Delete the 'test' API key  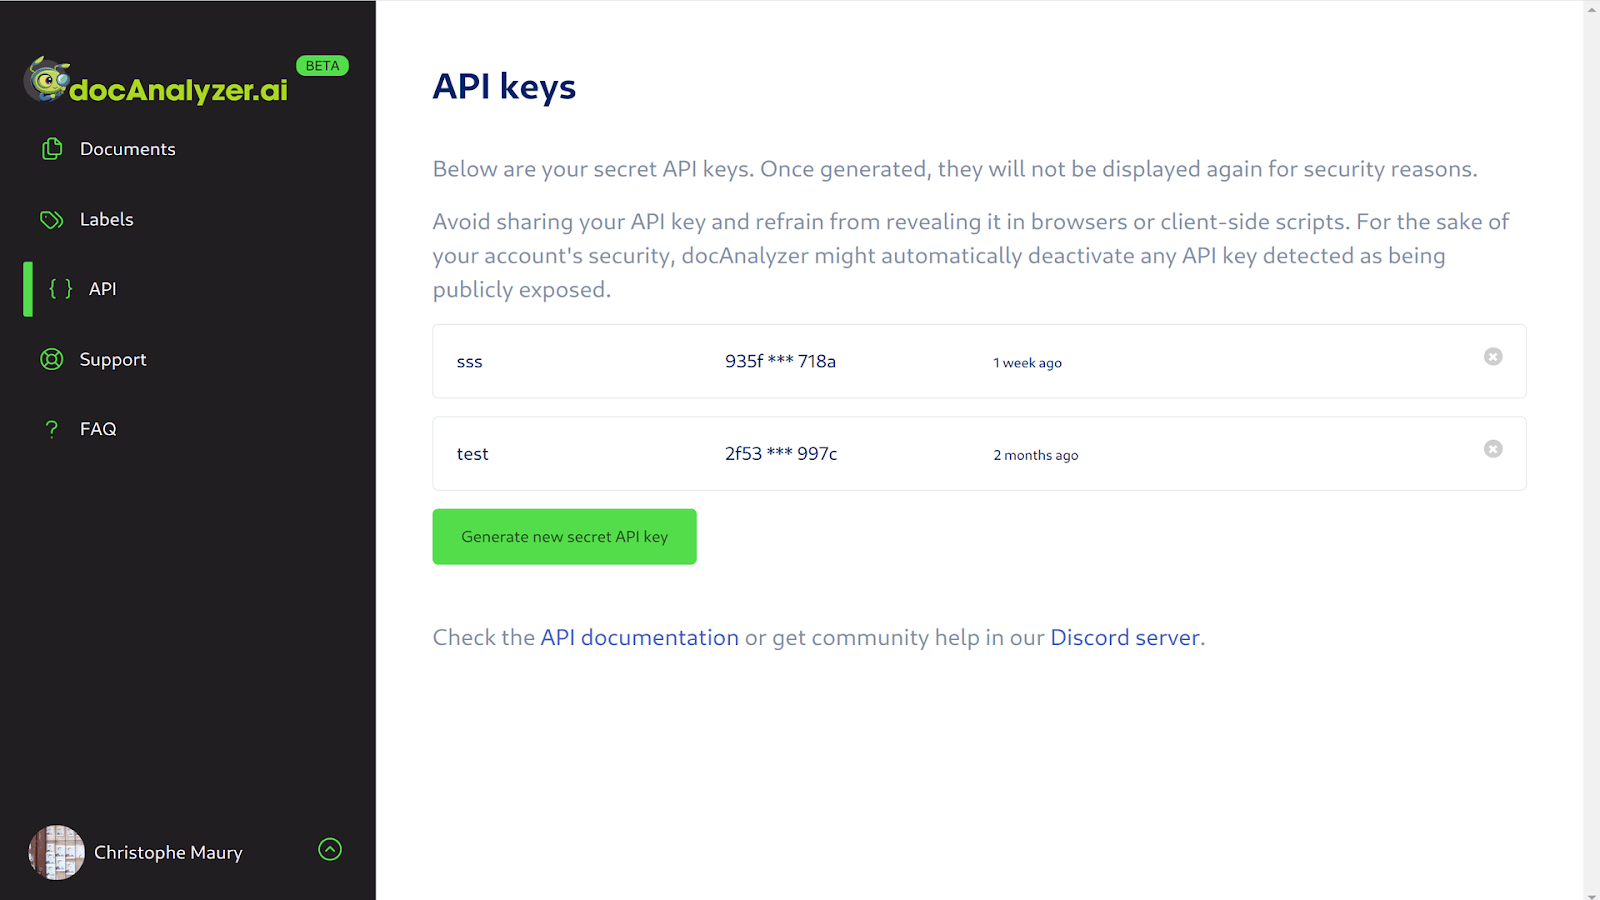pyautogui.click(x=1493, y=449)
